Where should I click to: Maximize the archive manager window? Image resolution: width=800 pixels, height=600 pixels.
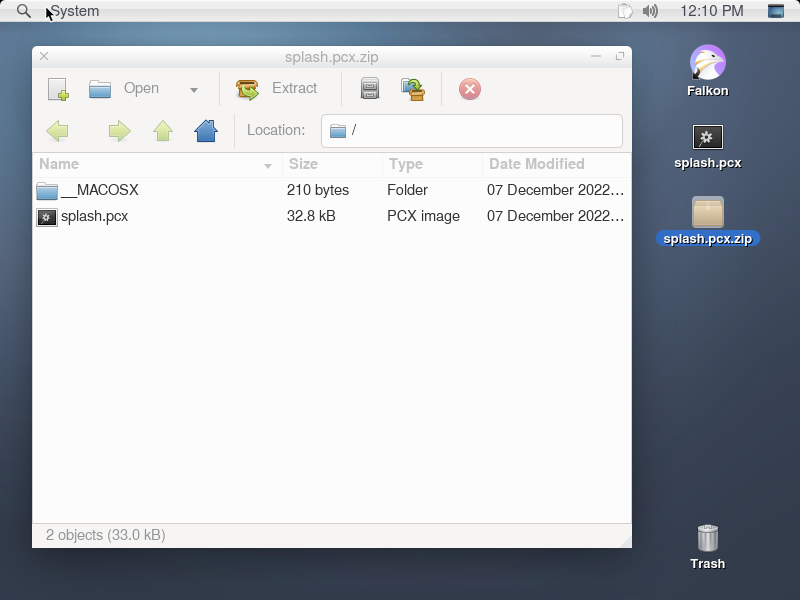(x=620, y=56)
